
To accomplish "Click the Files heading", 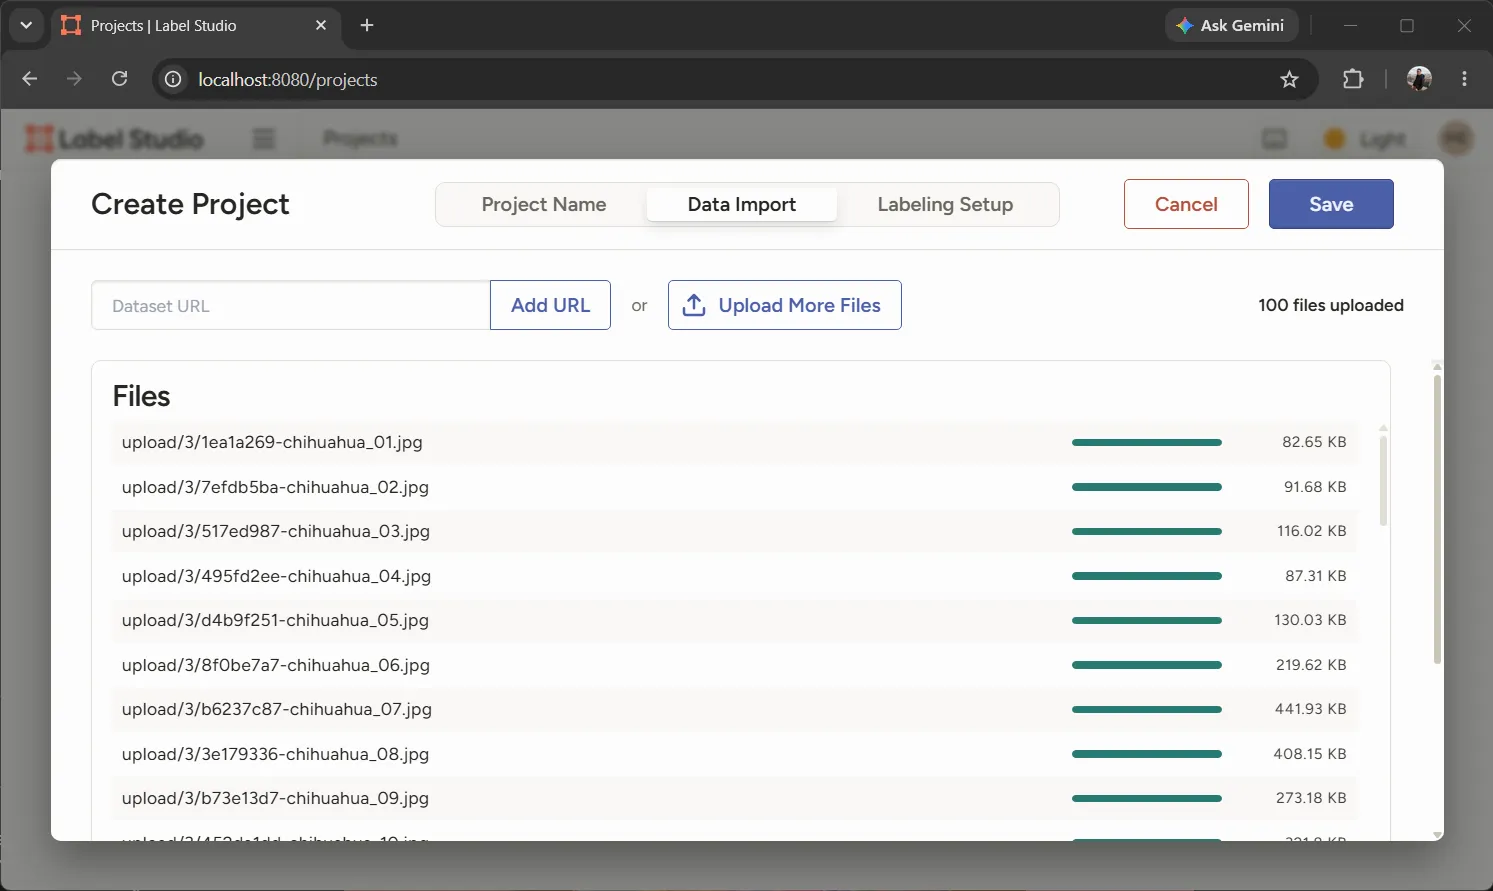I will click(x=141, y=396).
